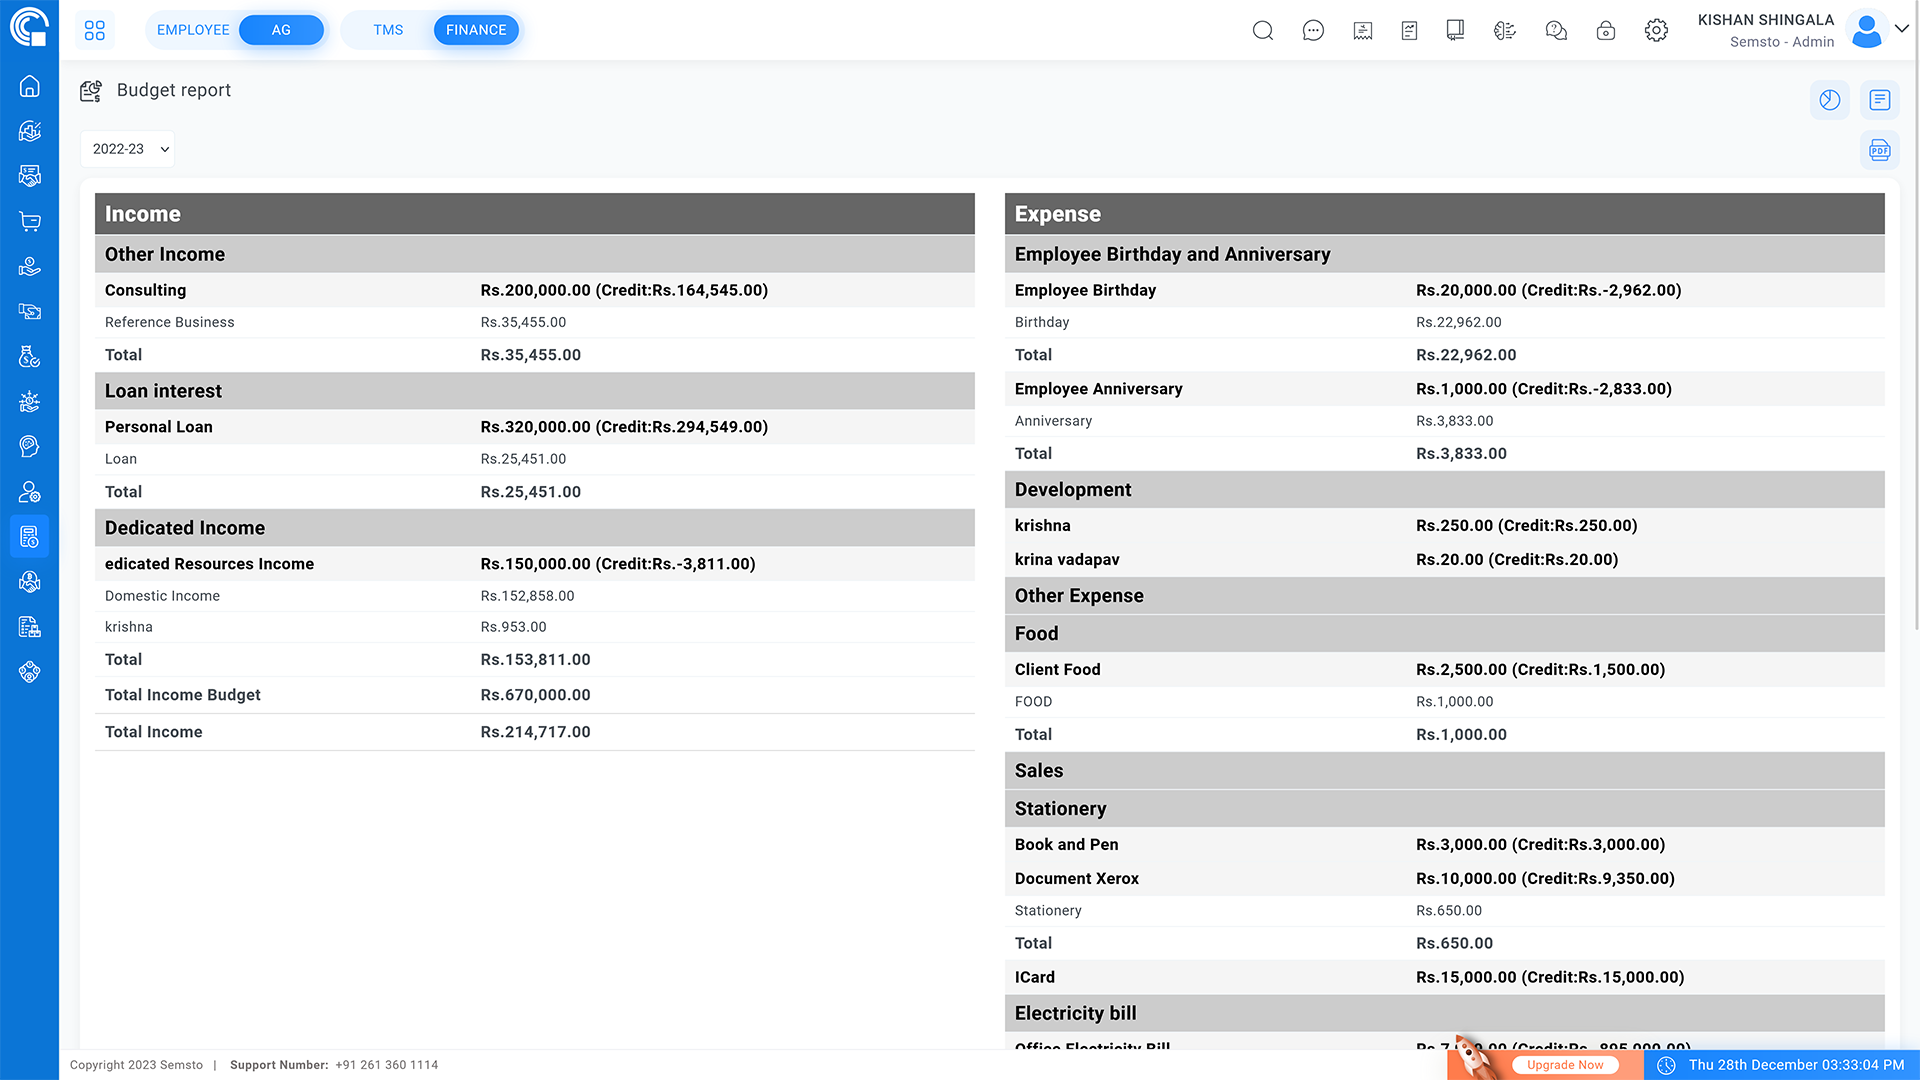Open the team network sidebar icon
The image size is (1920, 1080).
pyautogui.click(x=30, y=672)
